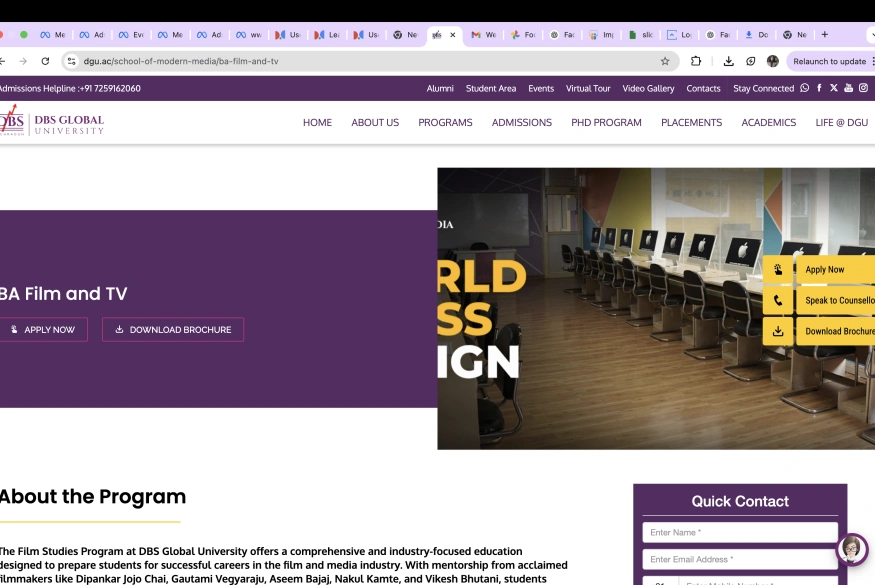Open the PROGRAMS menu
This screenshot has width=875, height=585.
pos(445,122)
